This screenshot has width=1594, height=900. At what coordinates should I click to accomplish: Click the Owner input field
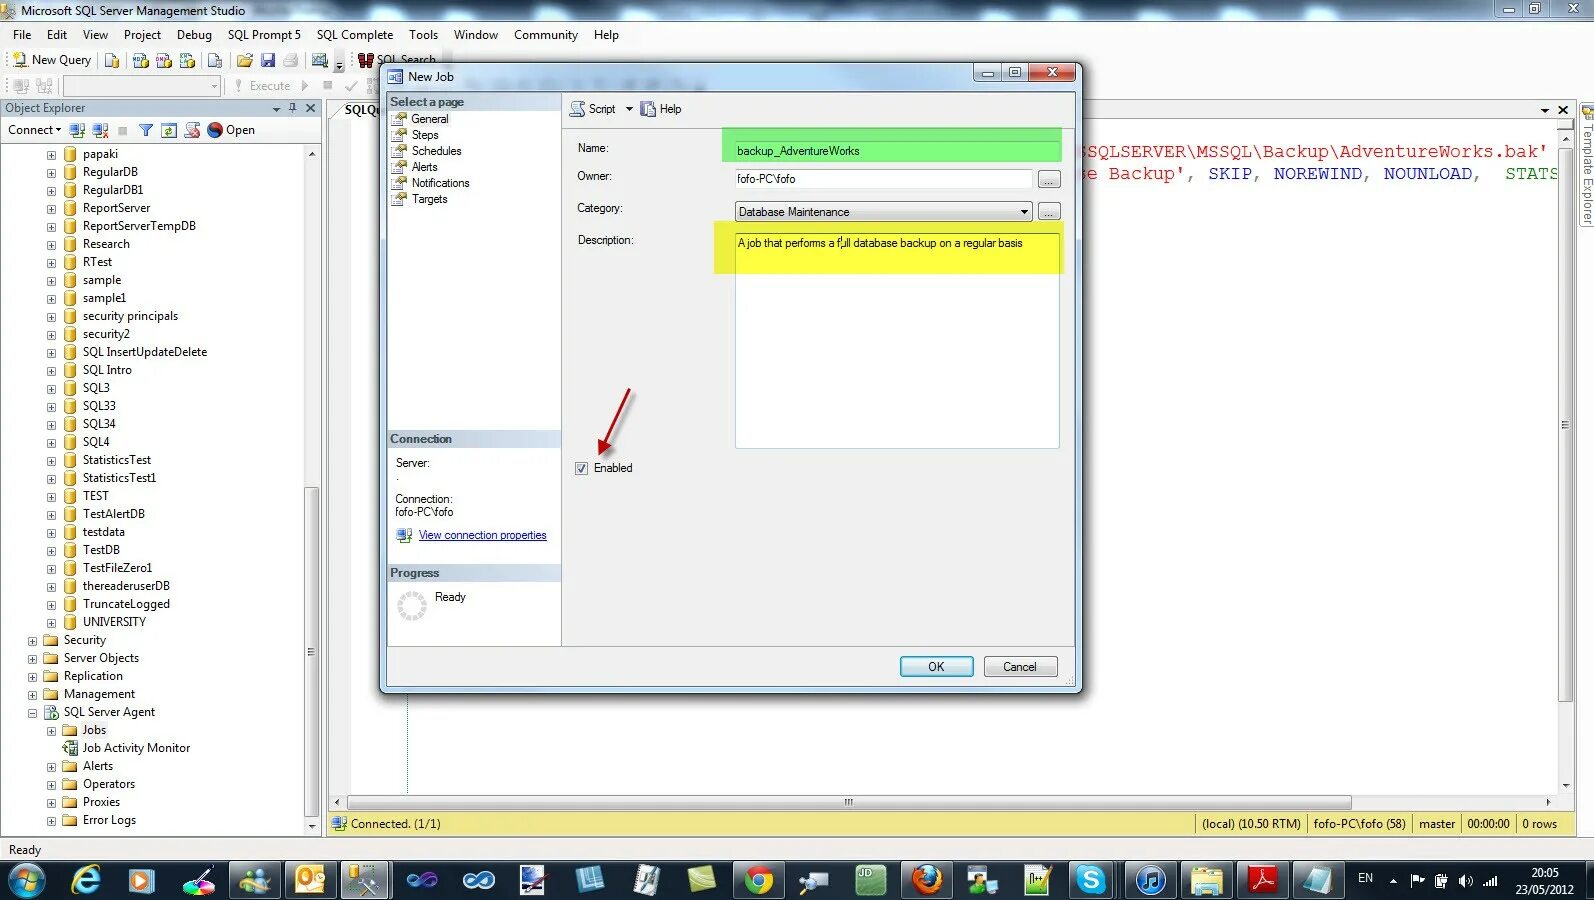click(883, 179)
